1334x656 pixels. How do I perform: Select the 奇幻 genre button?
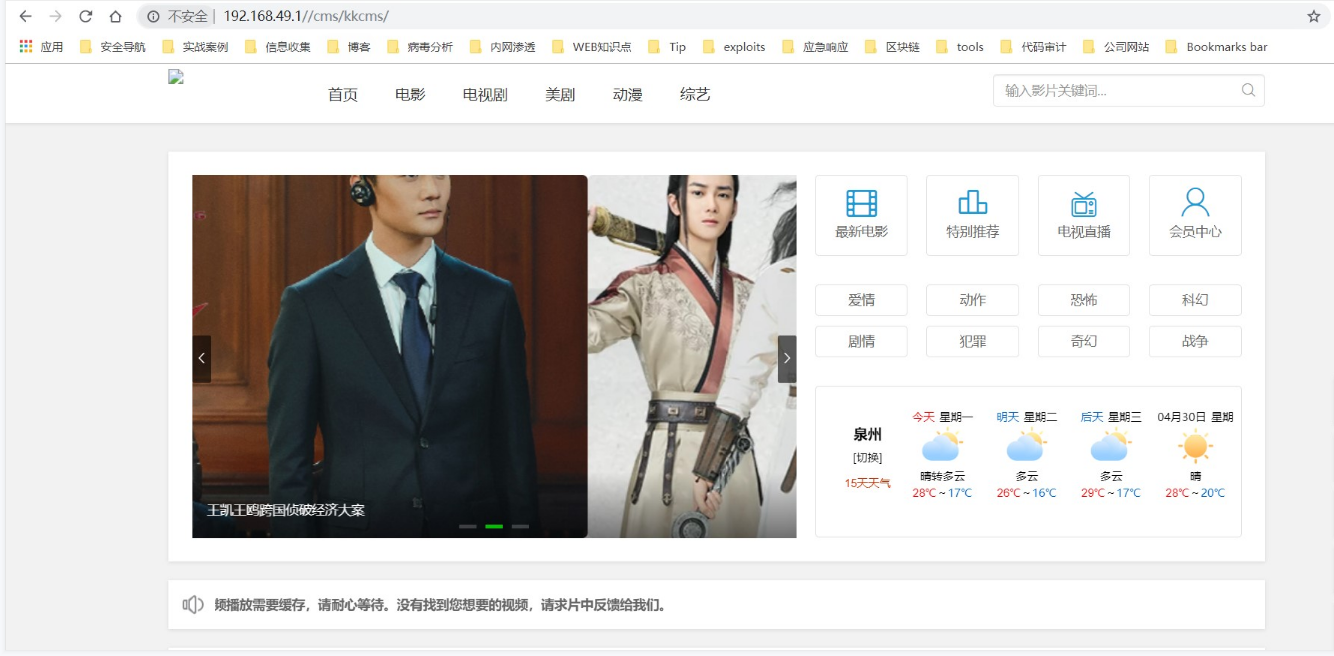[x=1084, y=341]
